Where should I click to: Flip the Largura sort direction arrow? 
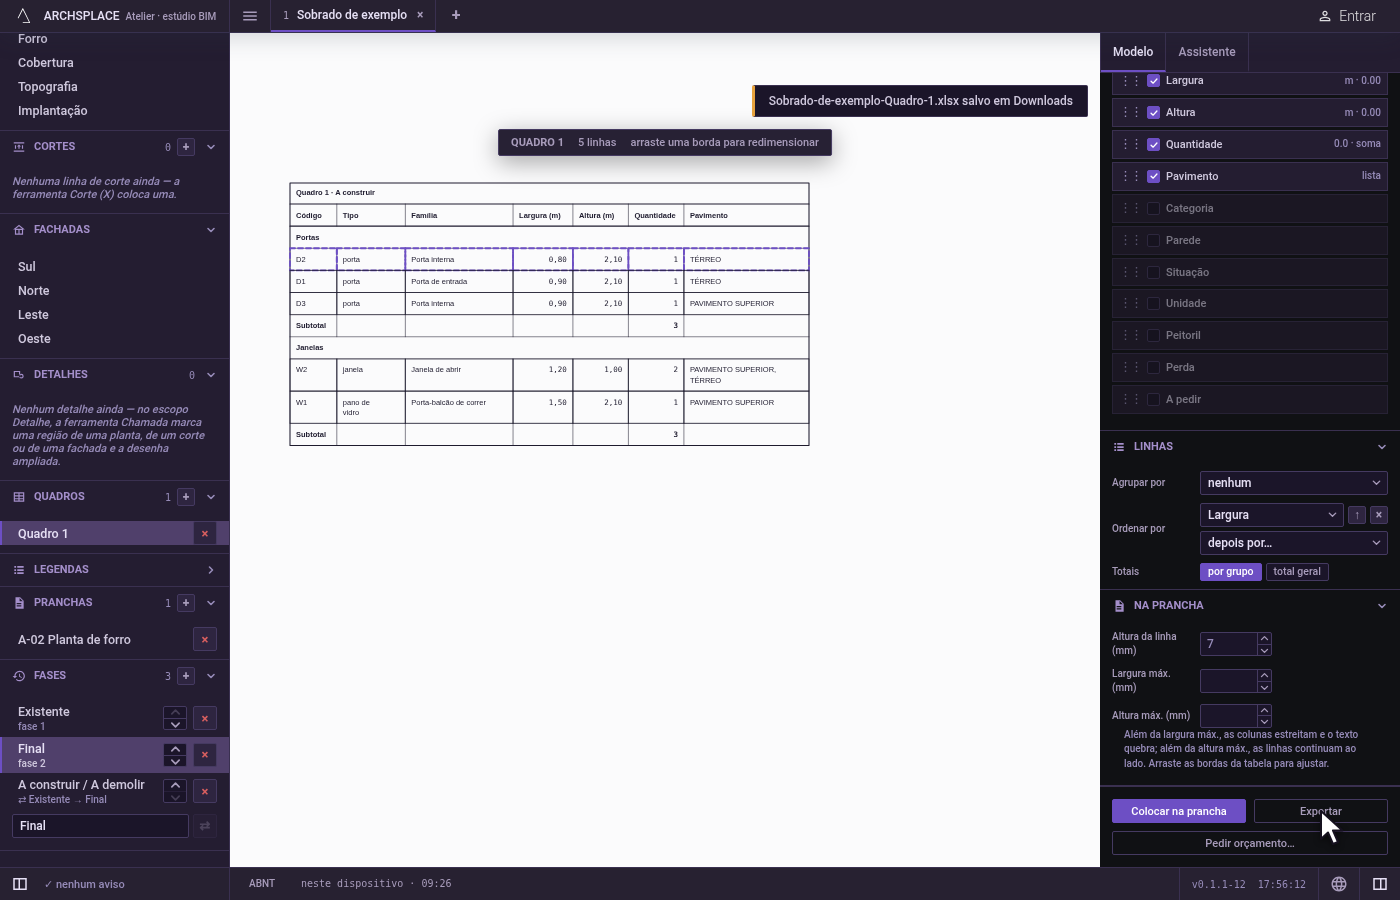pyautogui.click(x=1357, y=515)
